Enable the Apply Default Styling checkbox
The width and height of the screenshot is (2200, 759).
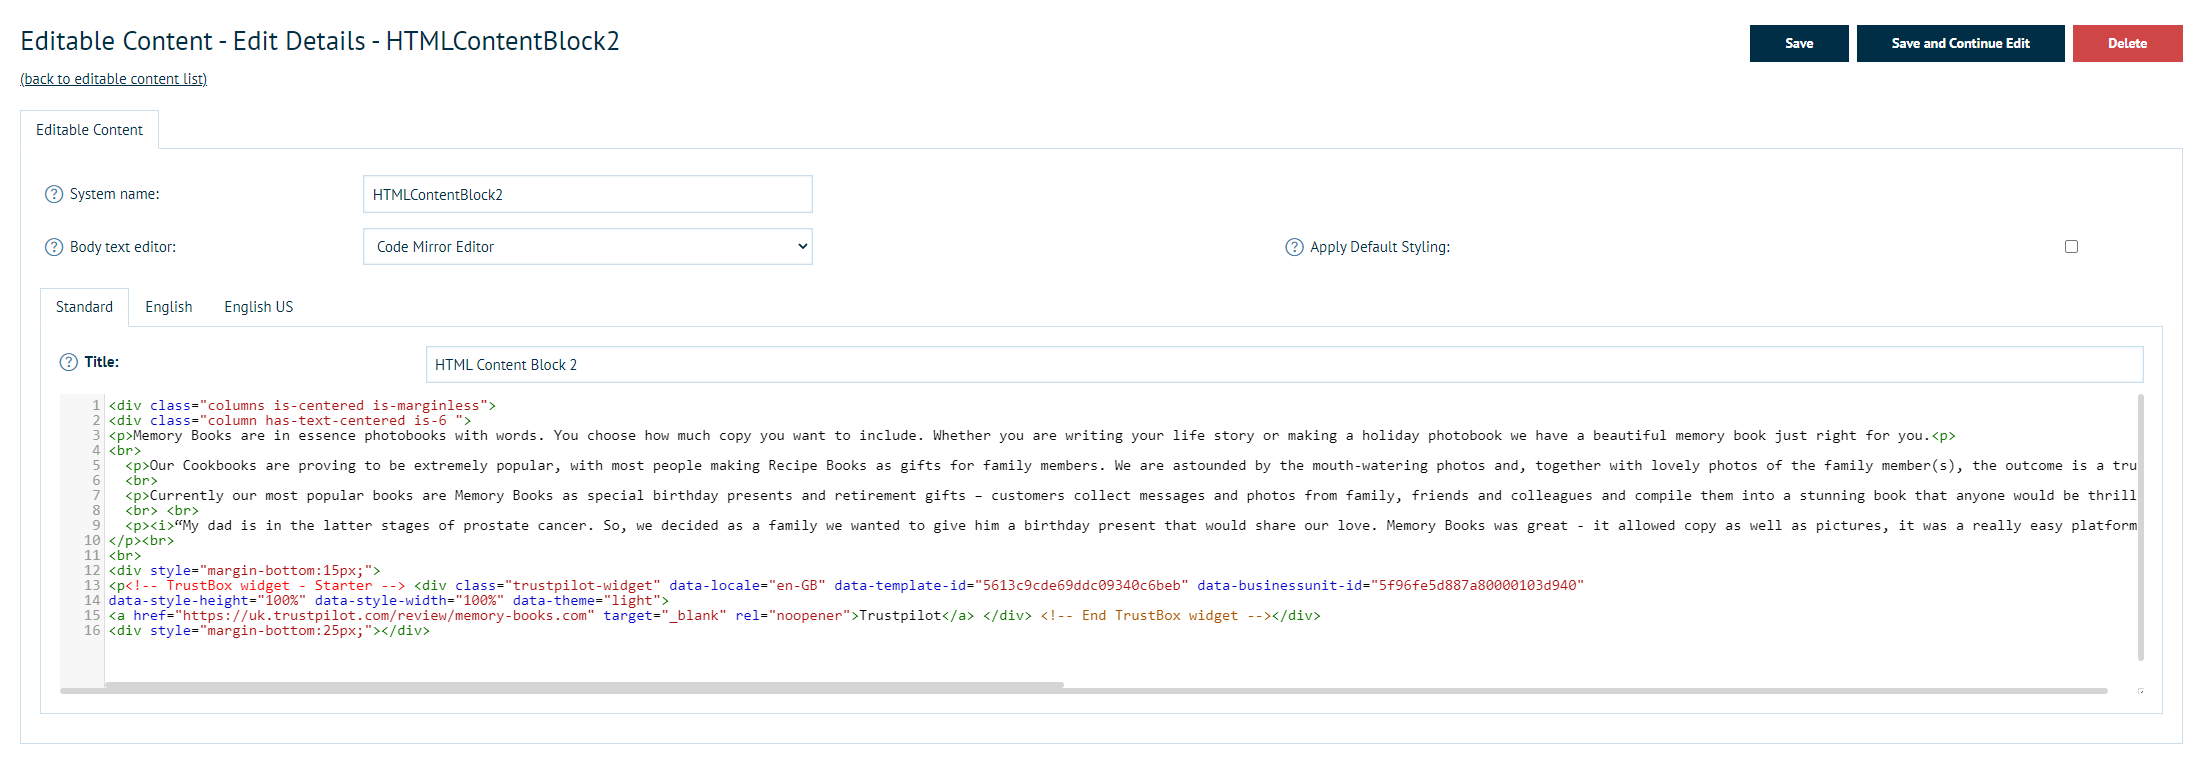click(2071, 247)
